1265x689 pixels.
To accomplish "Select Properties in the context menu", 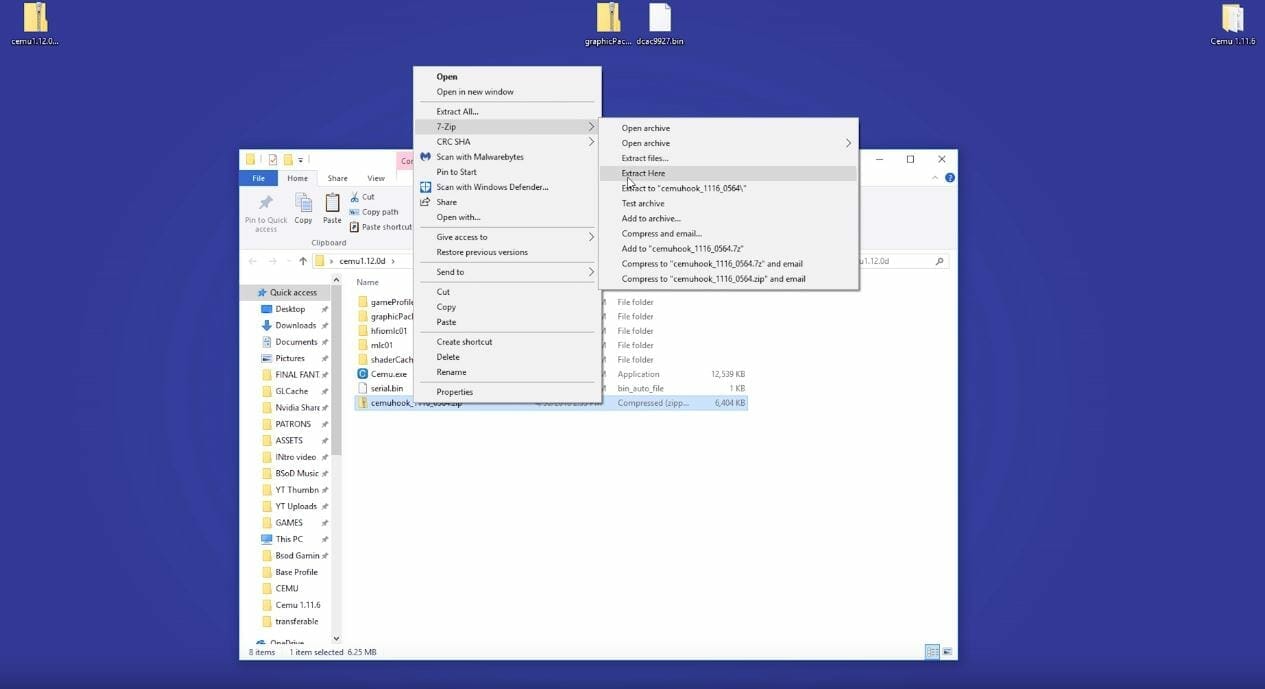I will tap(454, 392).
